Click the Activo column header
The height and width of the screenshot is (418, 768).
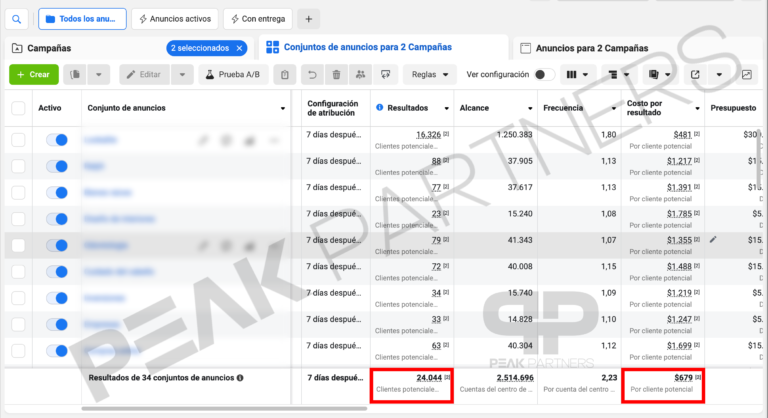pyautogui.click(x=49, y=108)
